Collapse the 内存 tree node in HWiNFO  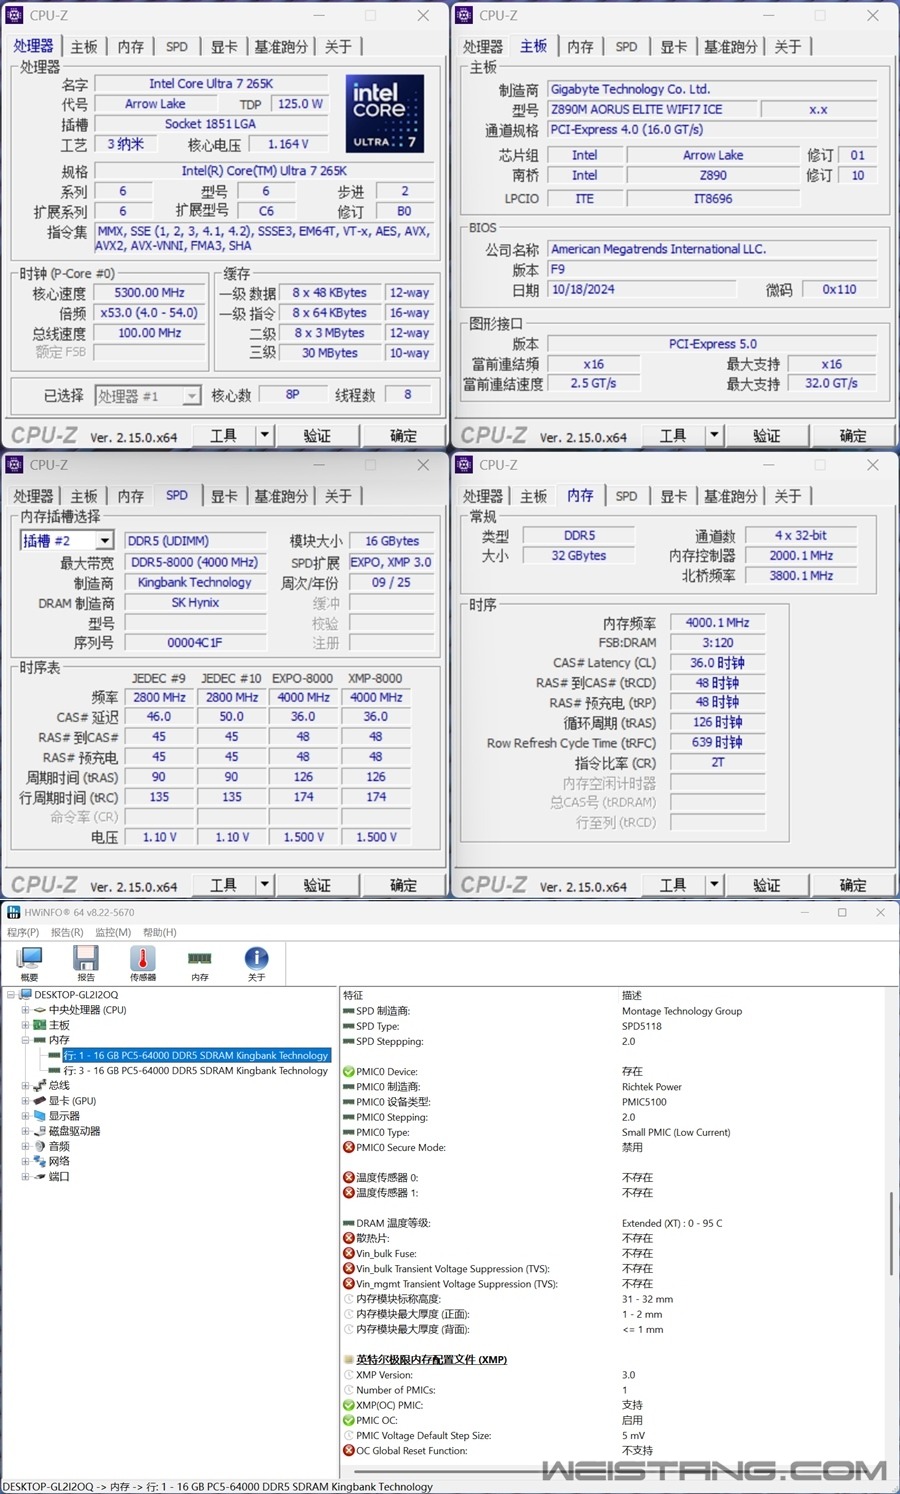coord(25,1040)
